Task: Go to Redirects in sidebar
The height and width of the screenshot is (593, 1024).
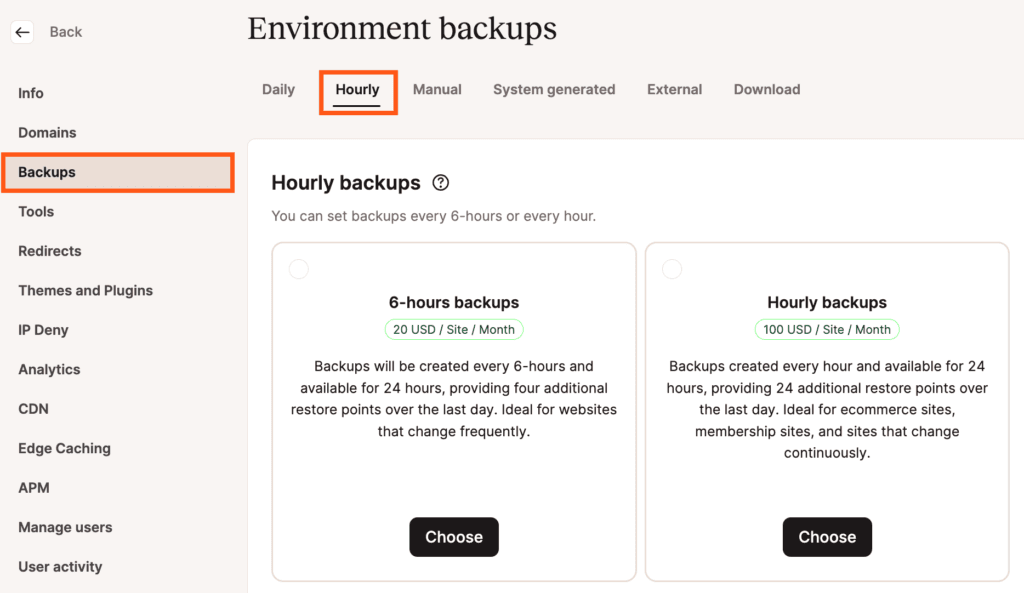Action: [x=50, y=251]
